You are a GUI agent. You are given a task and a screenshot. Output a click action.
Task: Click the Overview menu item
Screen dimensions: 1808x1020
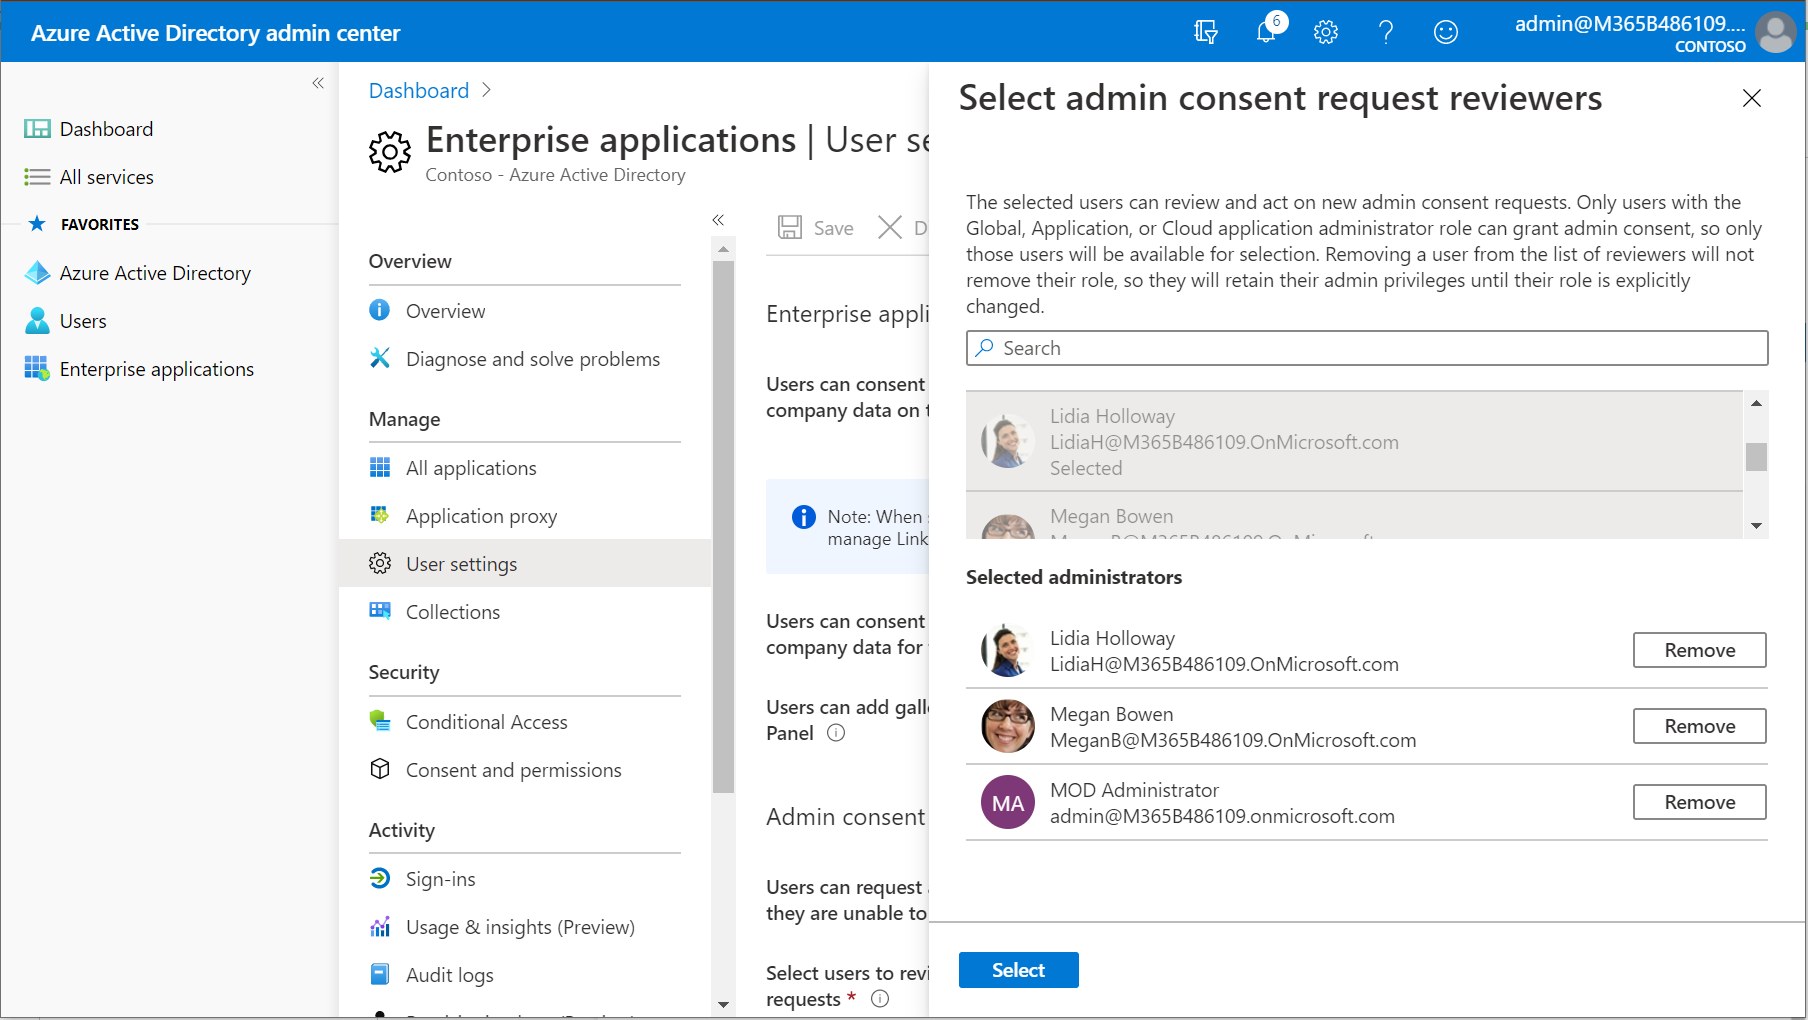(445, 311)
